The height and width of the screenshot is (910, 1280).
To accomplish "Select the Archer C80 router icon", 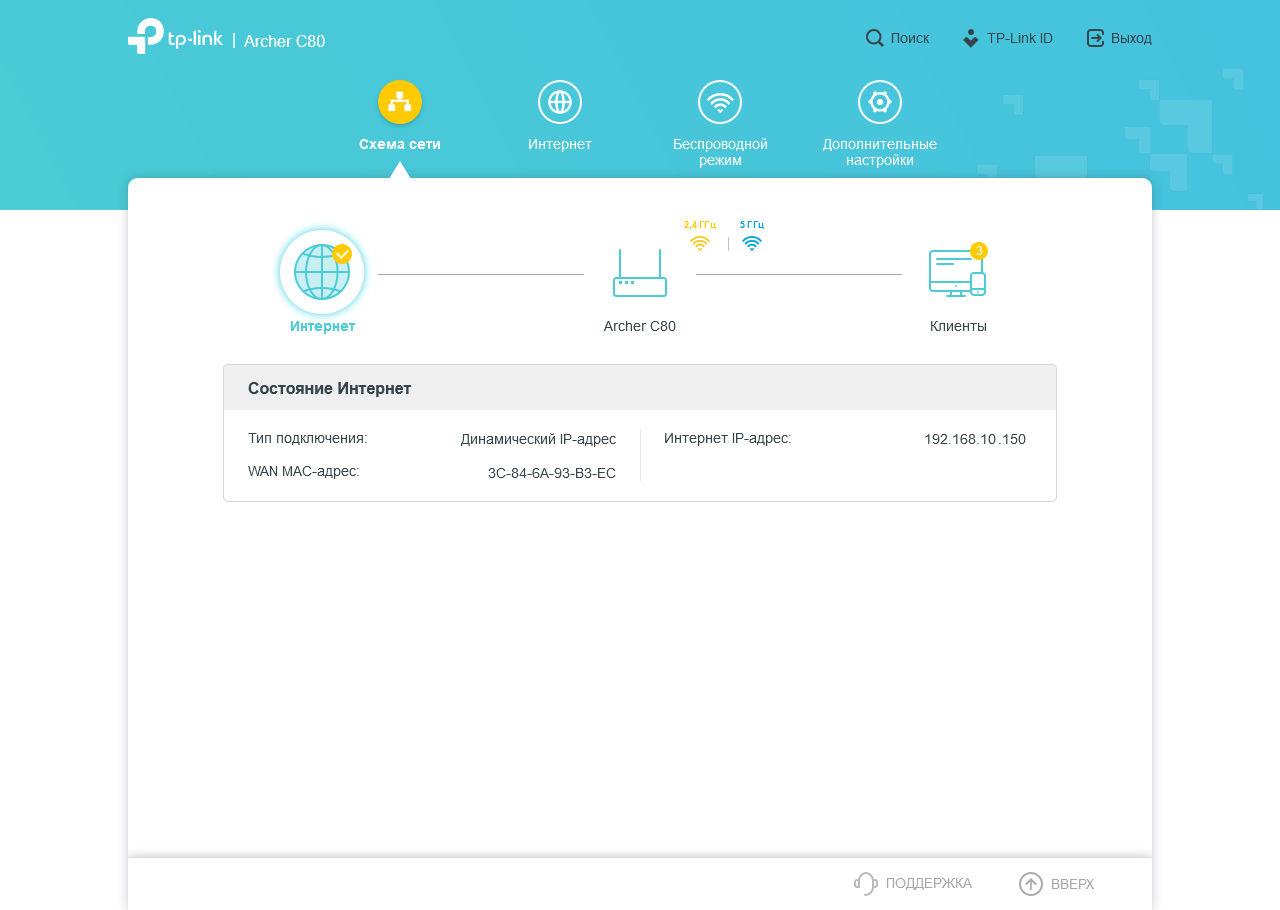I will (640, 273).
